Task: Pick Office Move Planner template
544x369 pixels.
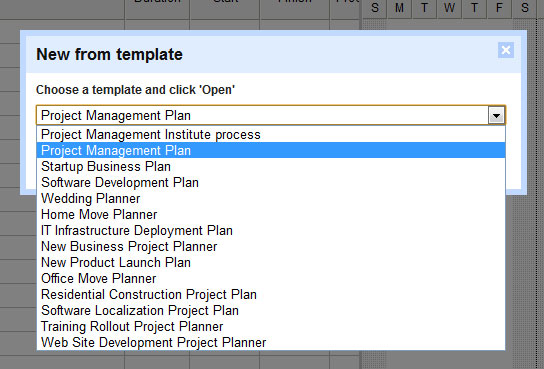Action: point(271,278)
